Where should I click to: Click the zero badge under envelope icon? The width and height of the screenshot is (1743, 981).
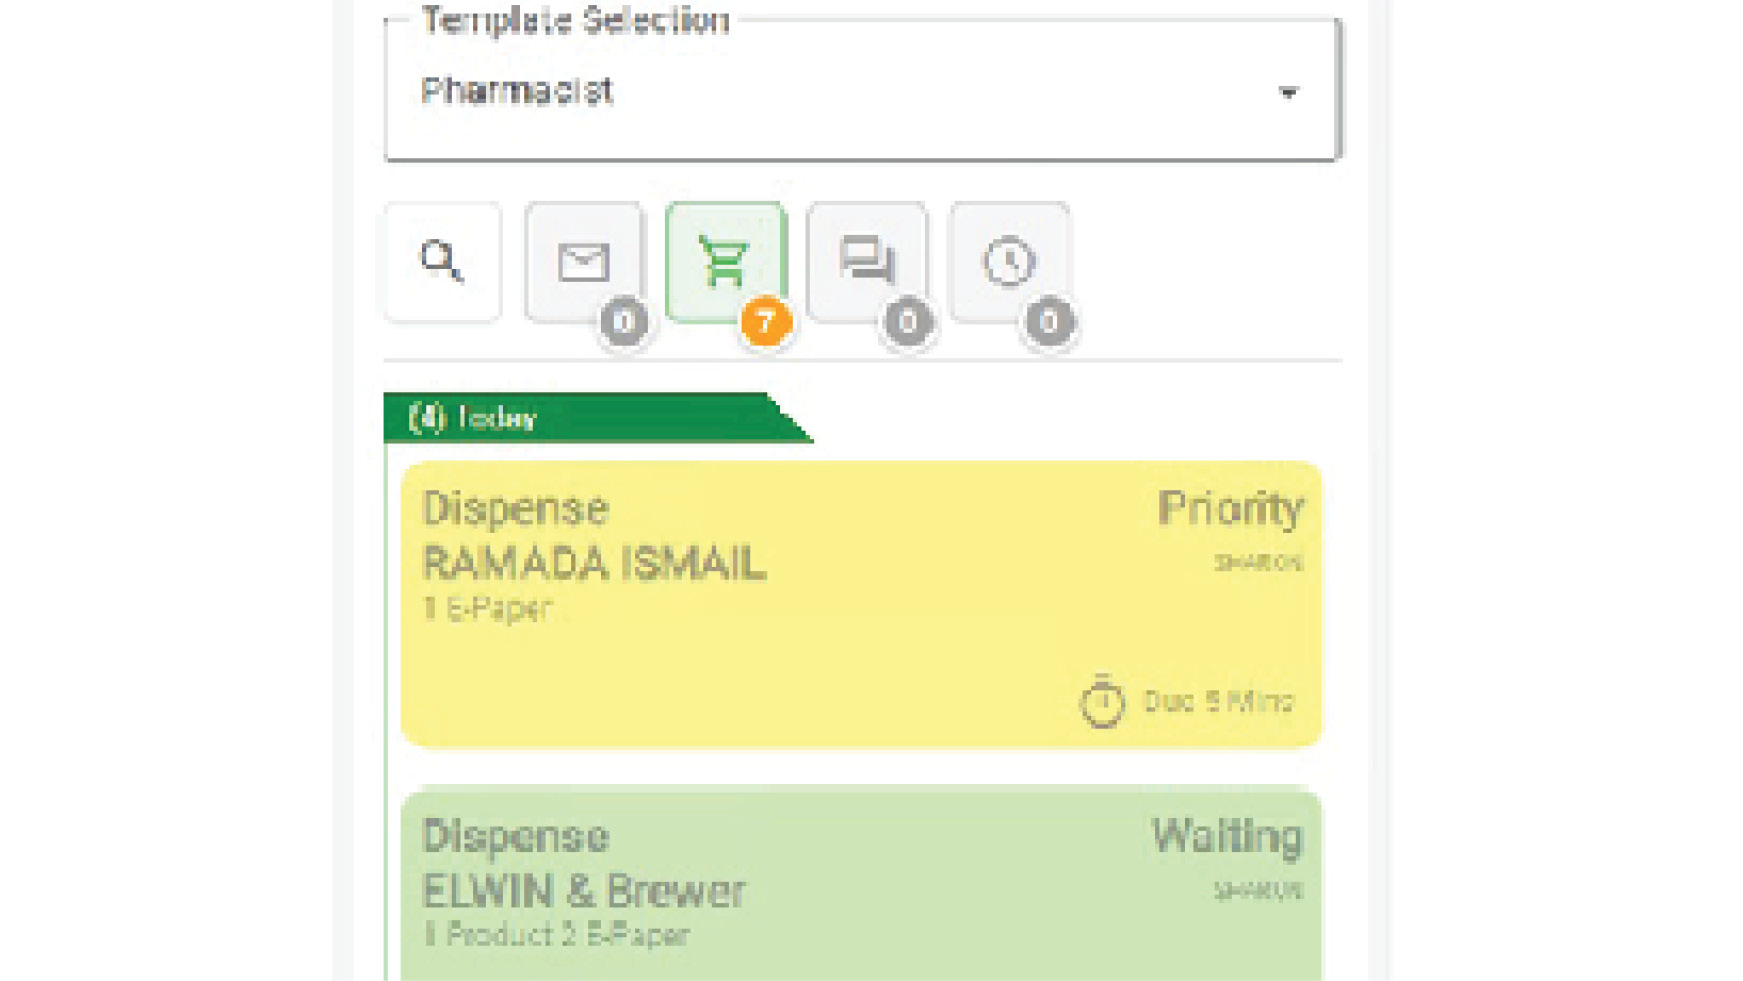pos(624,322)
